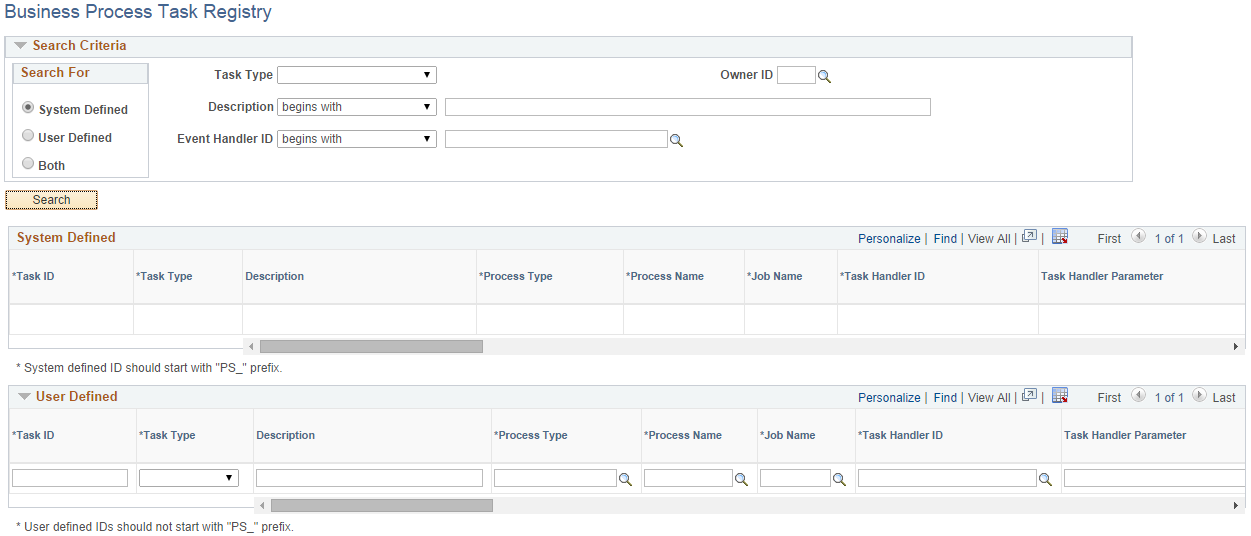Look up Task Handler ID in User Defined row
The image size is (1251, 536).
click(1045, 480)
